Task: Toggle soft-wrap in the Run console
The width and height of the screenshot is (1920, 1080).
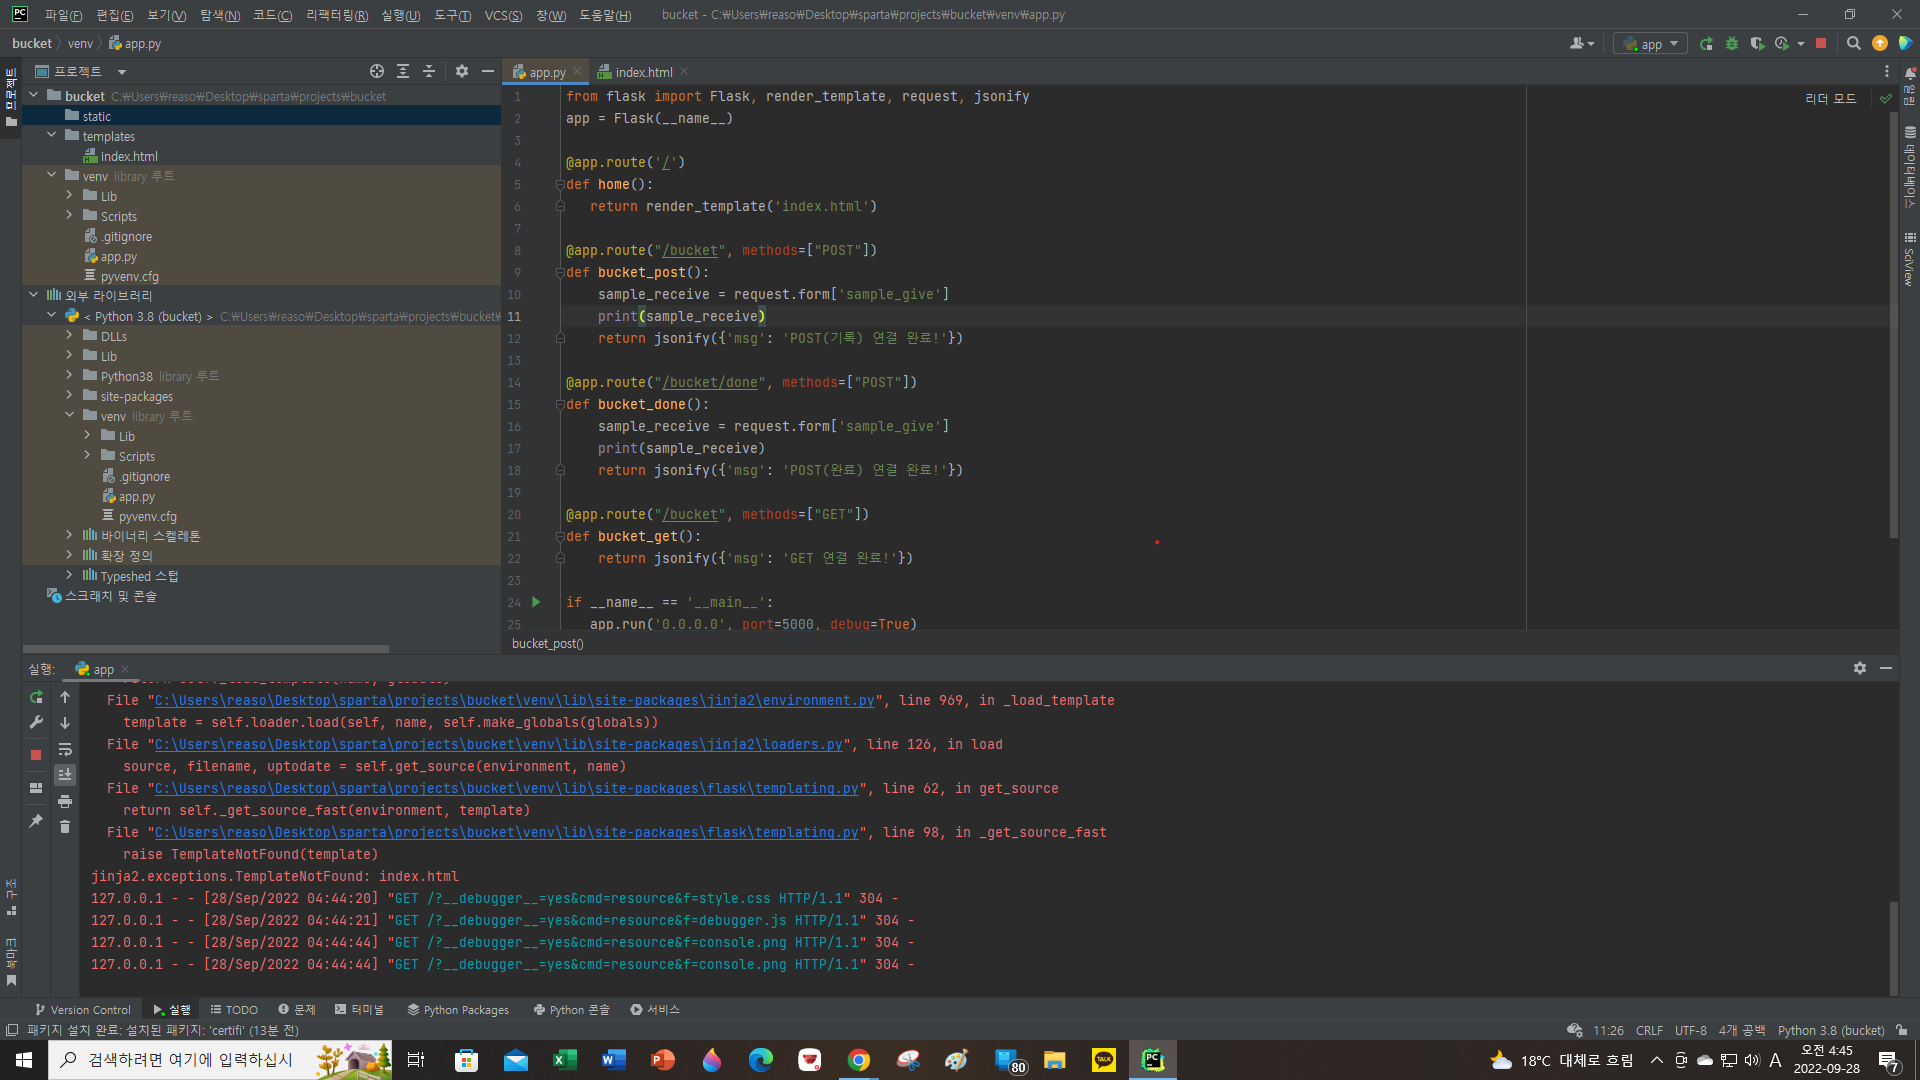Action: pyautogui.click(x=65, y=749)
